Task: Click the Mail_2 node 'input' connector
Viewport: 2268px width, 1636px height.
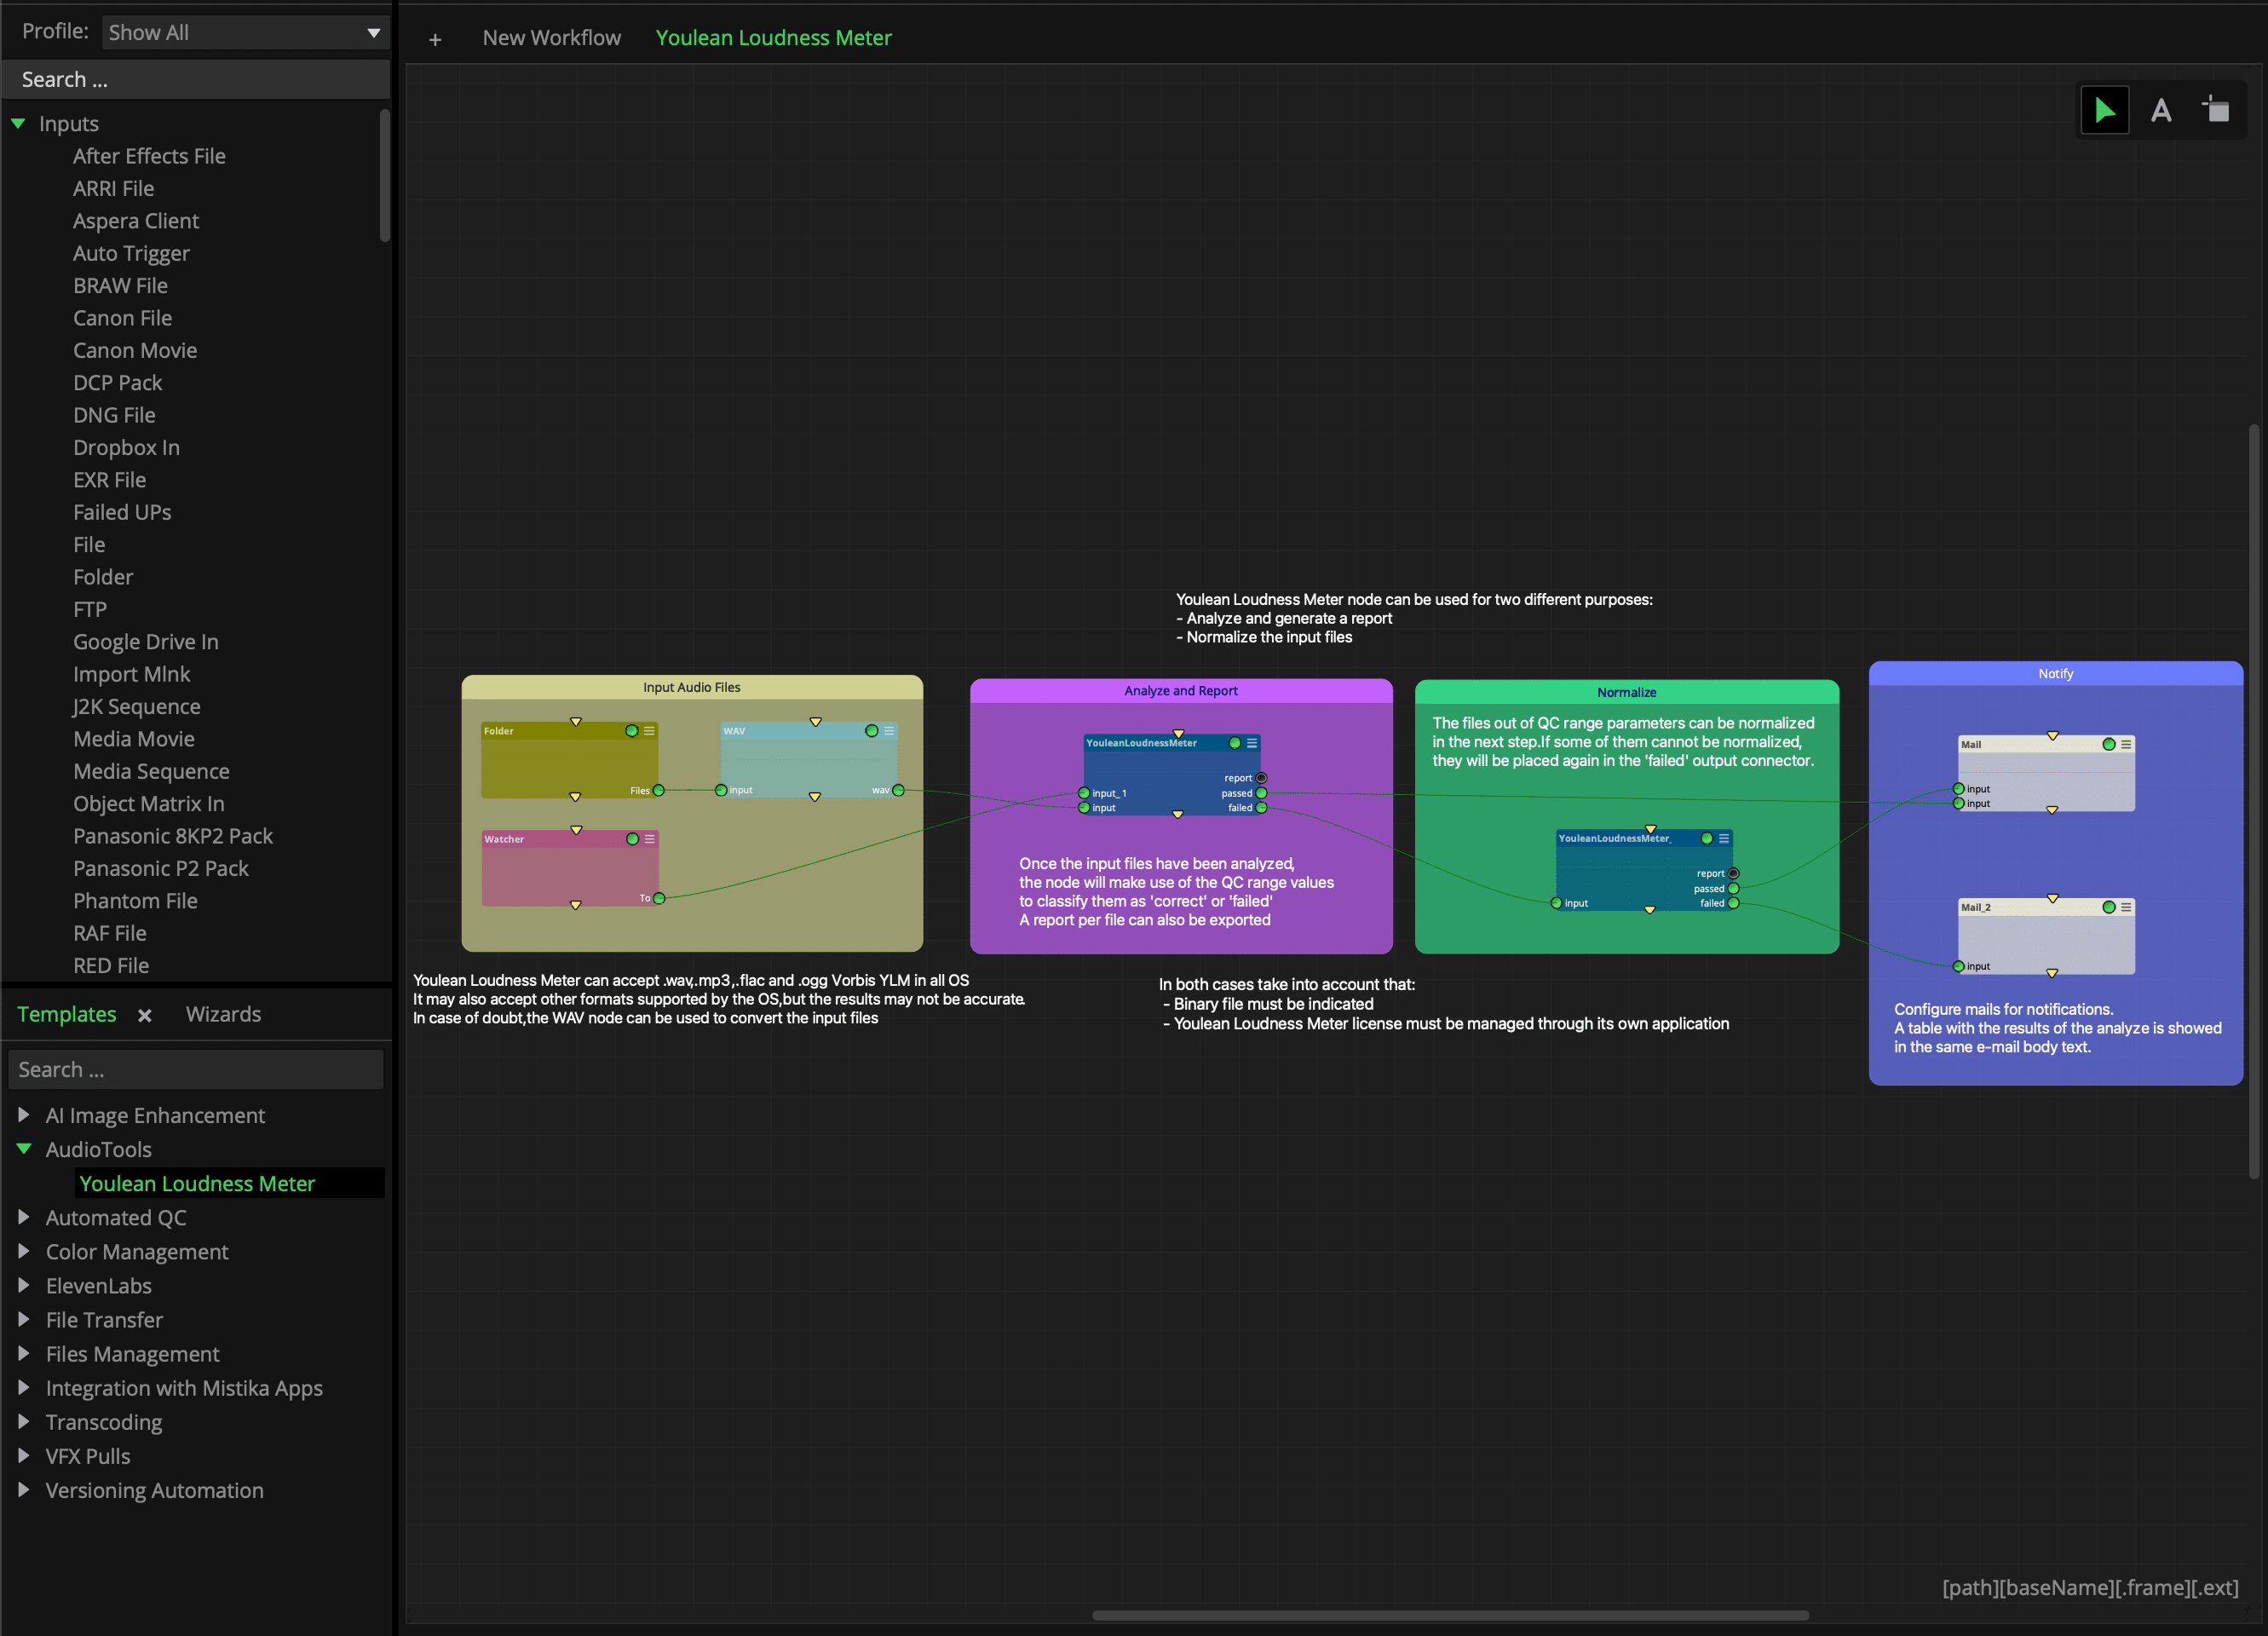Action: pos(1958,966)
